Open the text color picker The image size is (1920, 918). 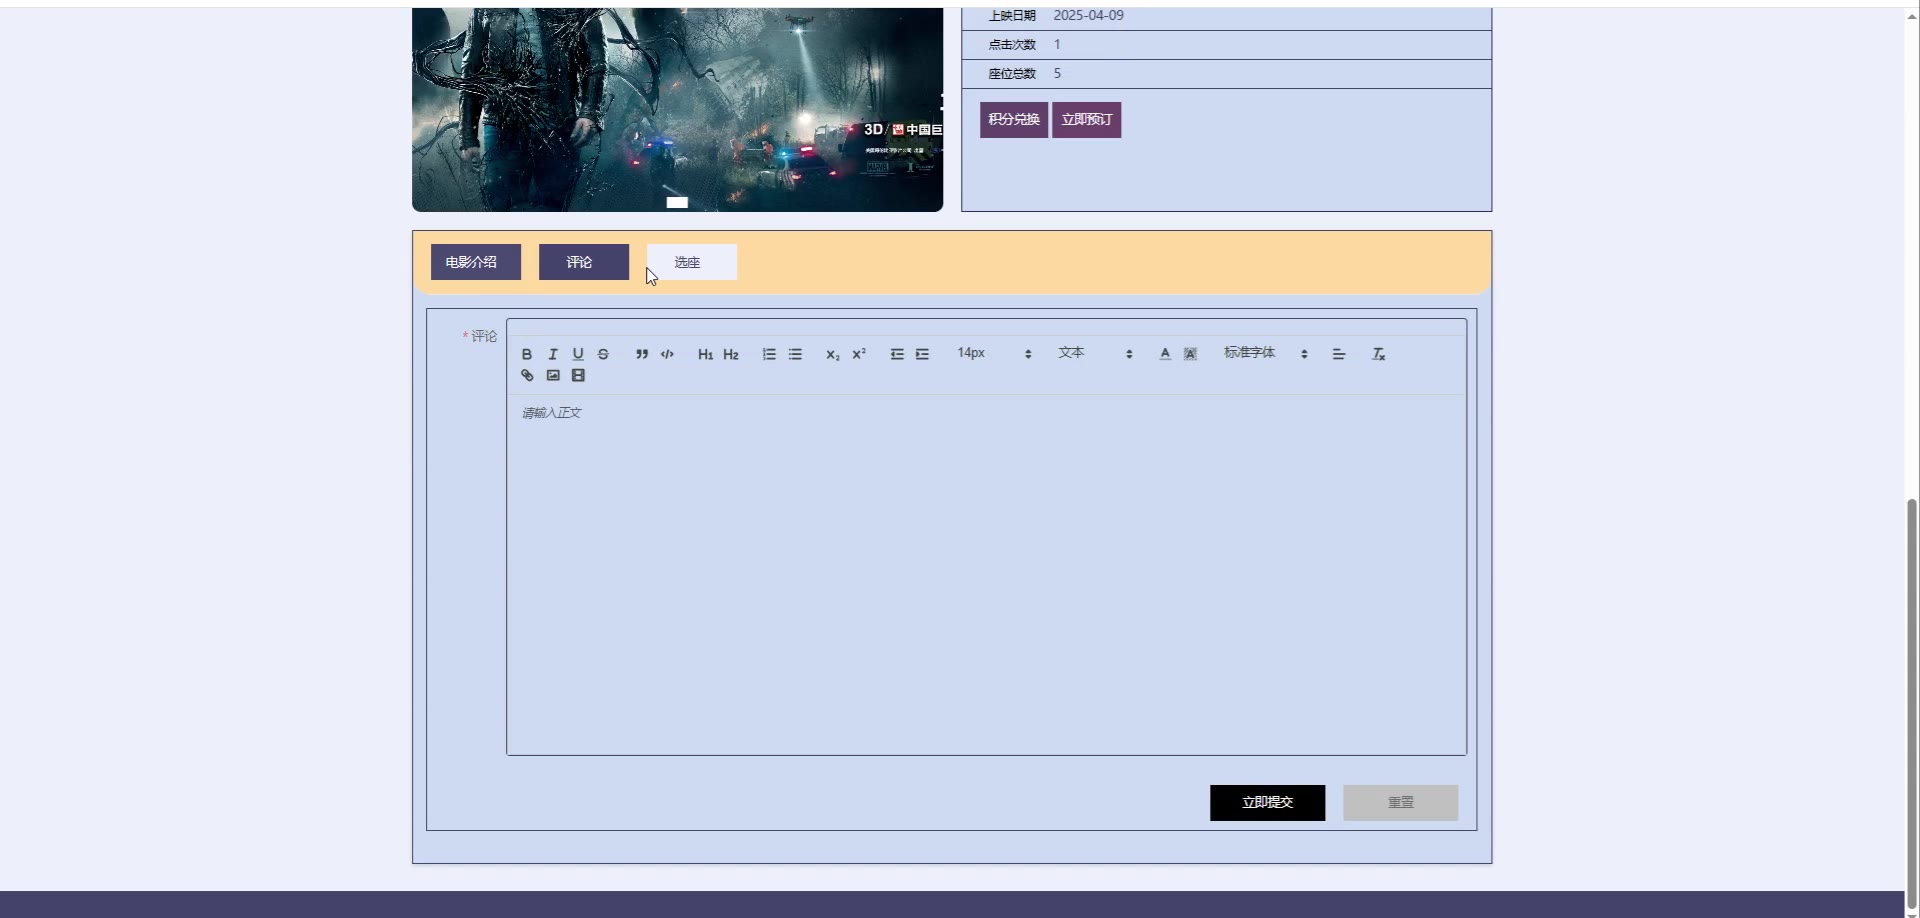(x=1165, y=354)
